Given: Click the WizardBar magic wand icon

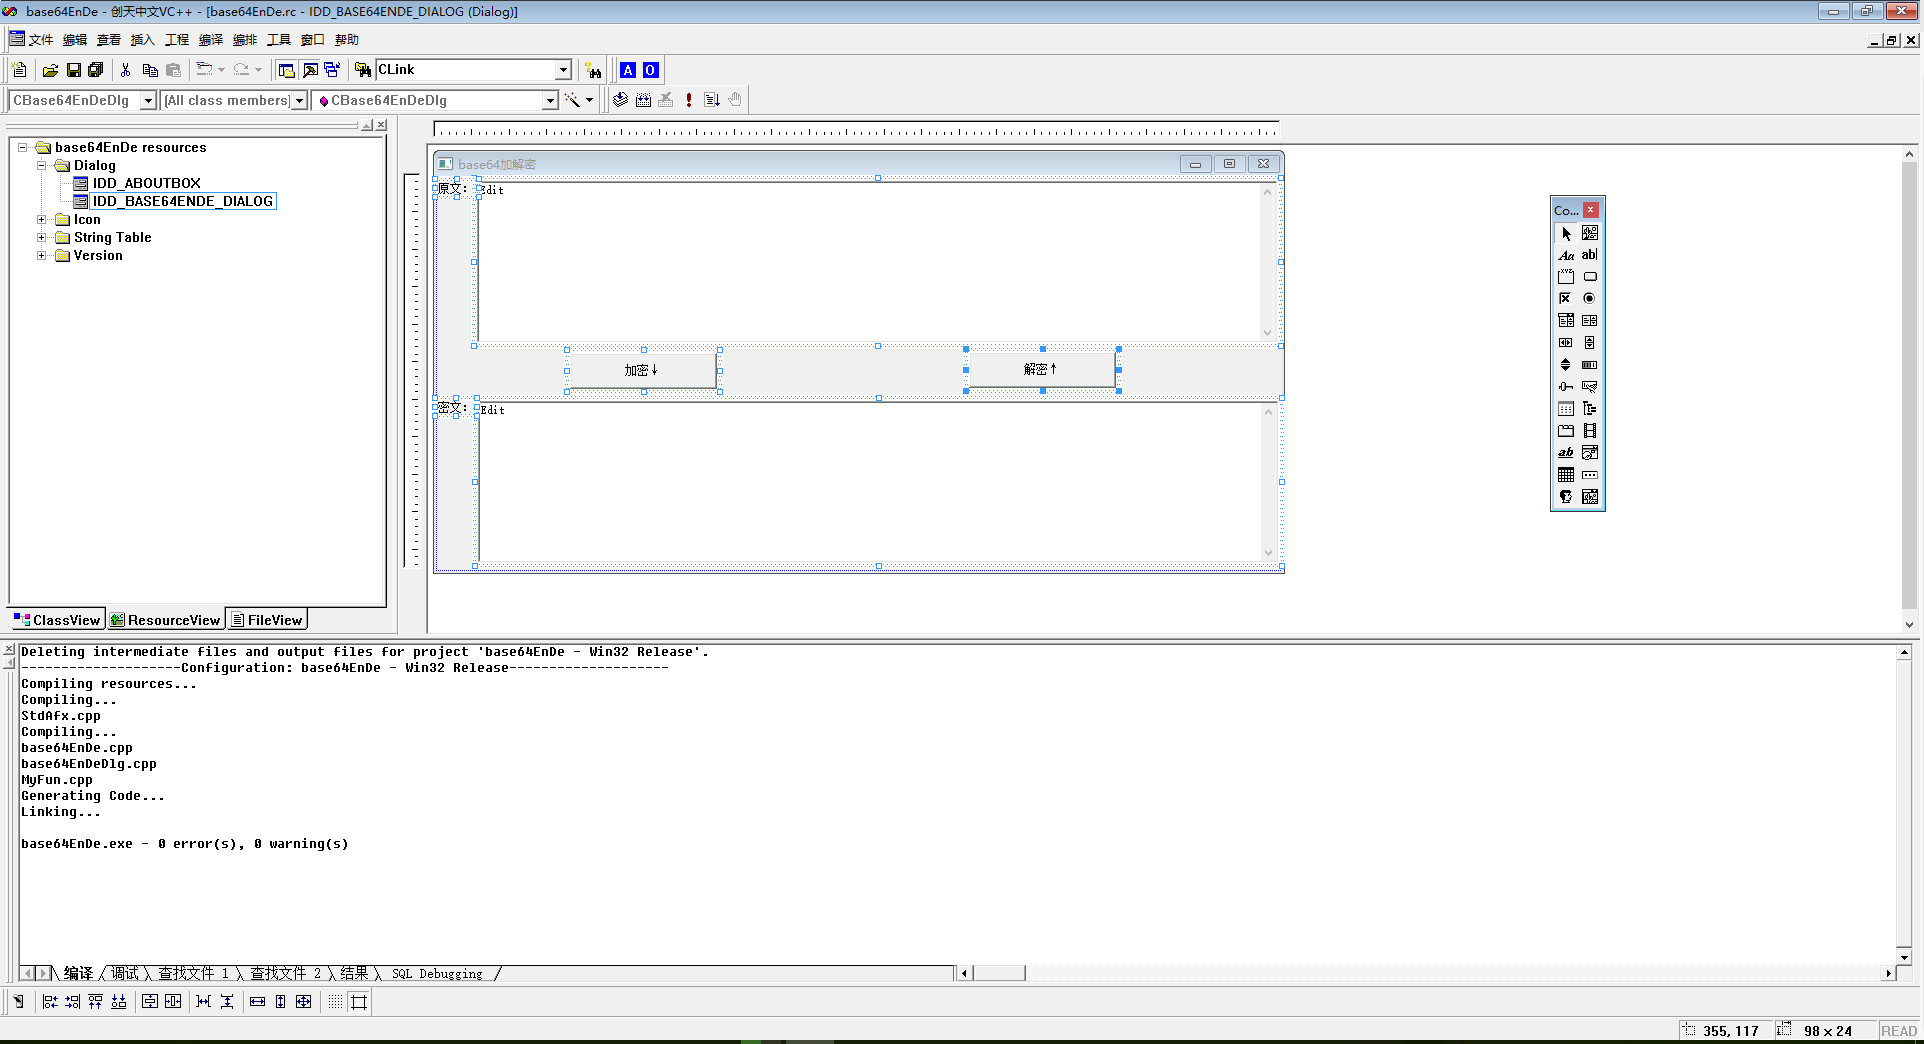Looking at the screenshot, I should pos(572,100).
